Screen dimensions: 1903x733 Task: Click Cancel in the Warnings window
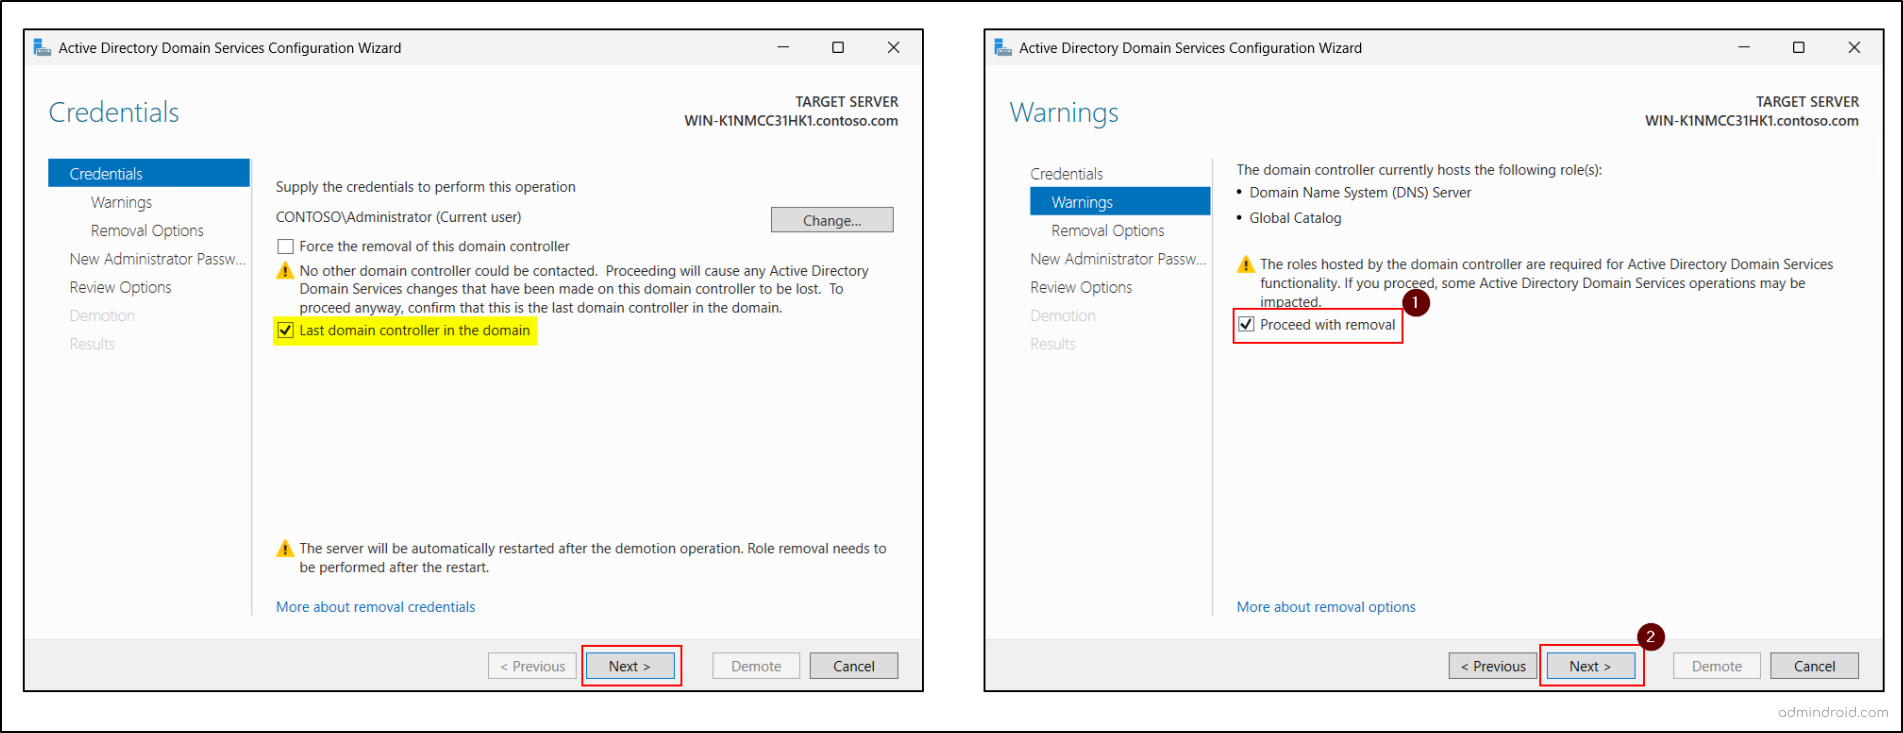1814,666
